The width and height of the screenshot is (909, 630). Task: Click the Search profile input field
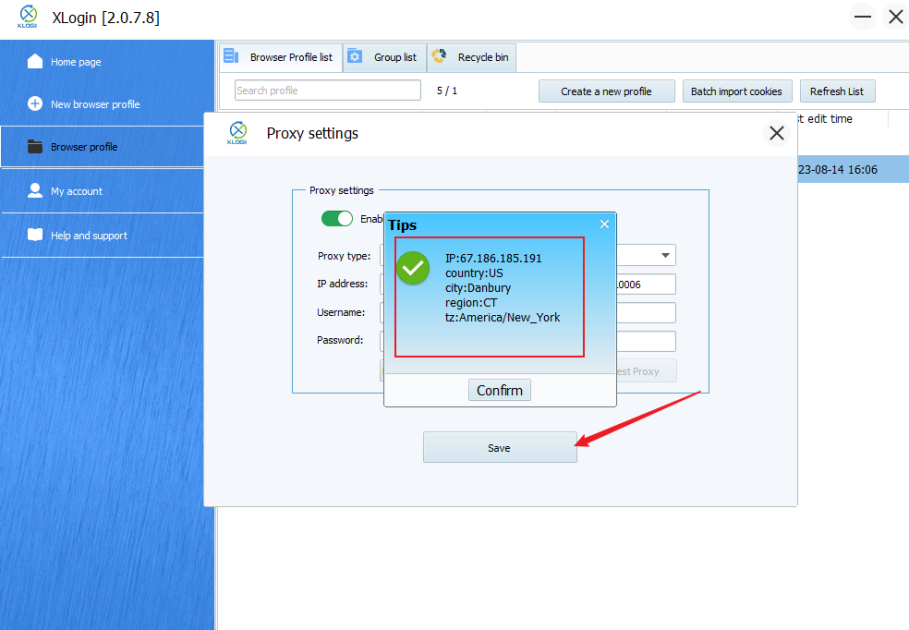point(327,91)
